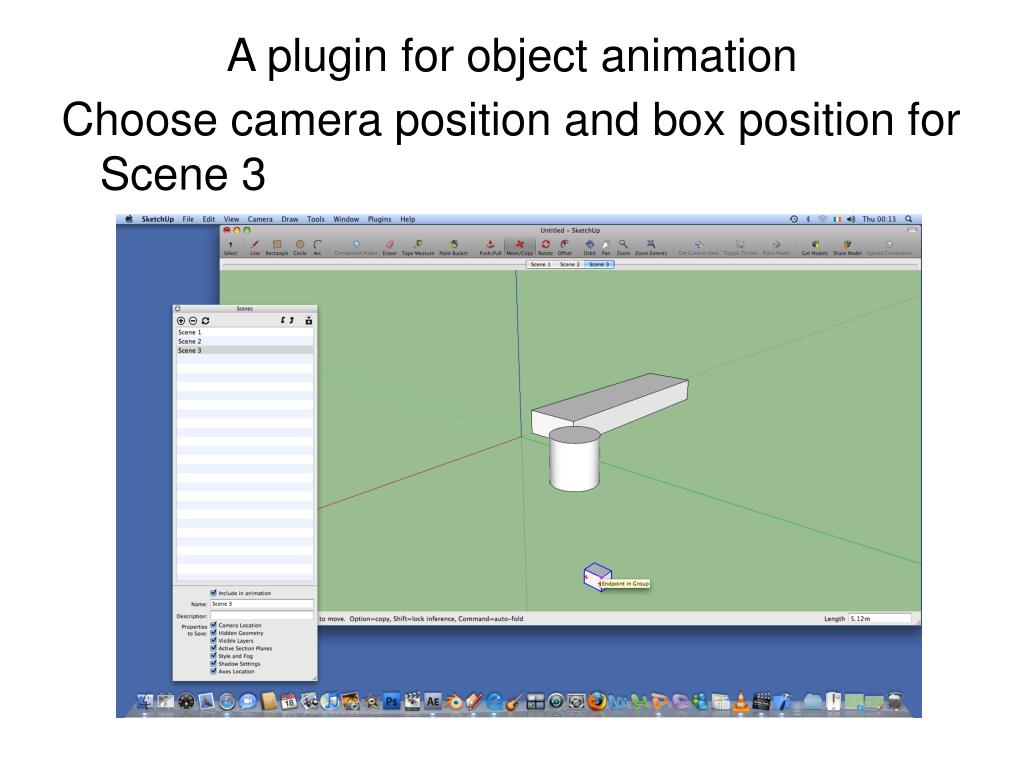Open the Camera menu
The width and height of the screenshot is (1024, 768).
pyautogui.click(x=260, y=219)
